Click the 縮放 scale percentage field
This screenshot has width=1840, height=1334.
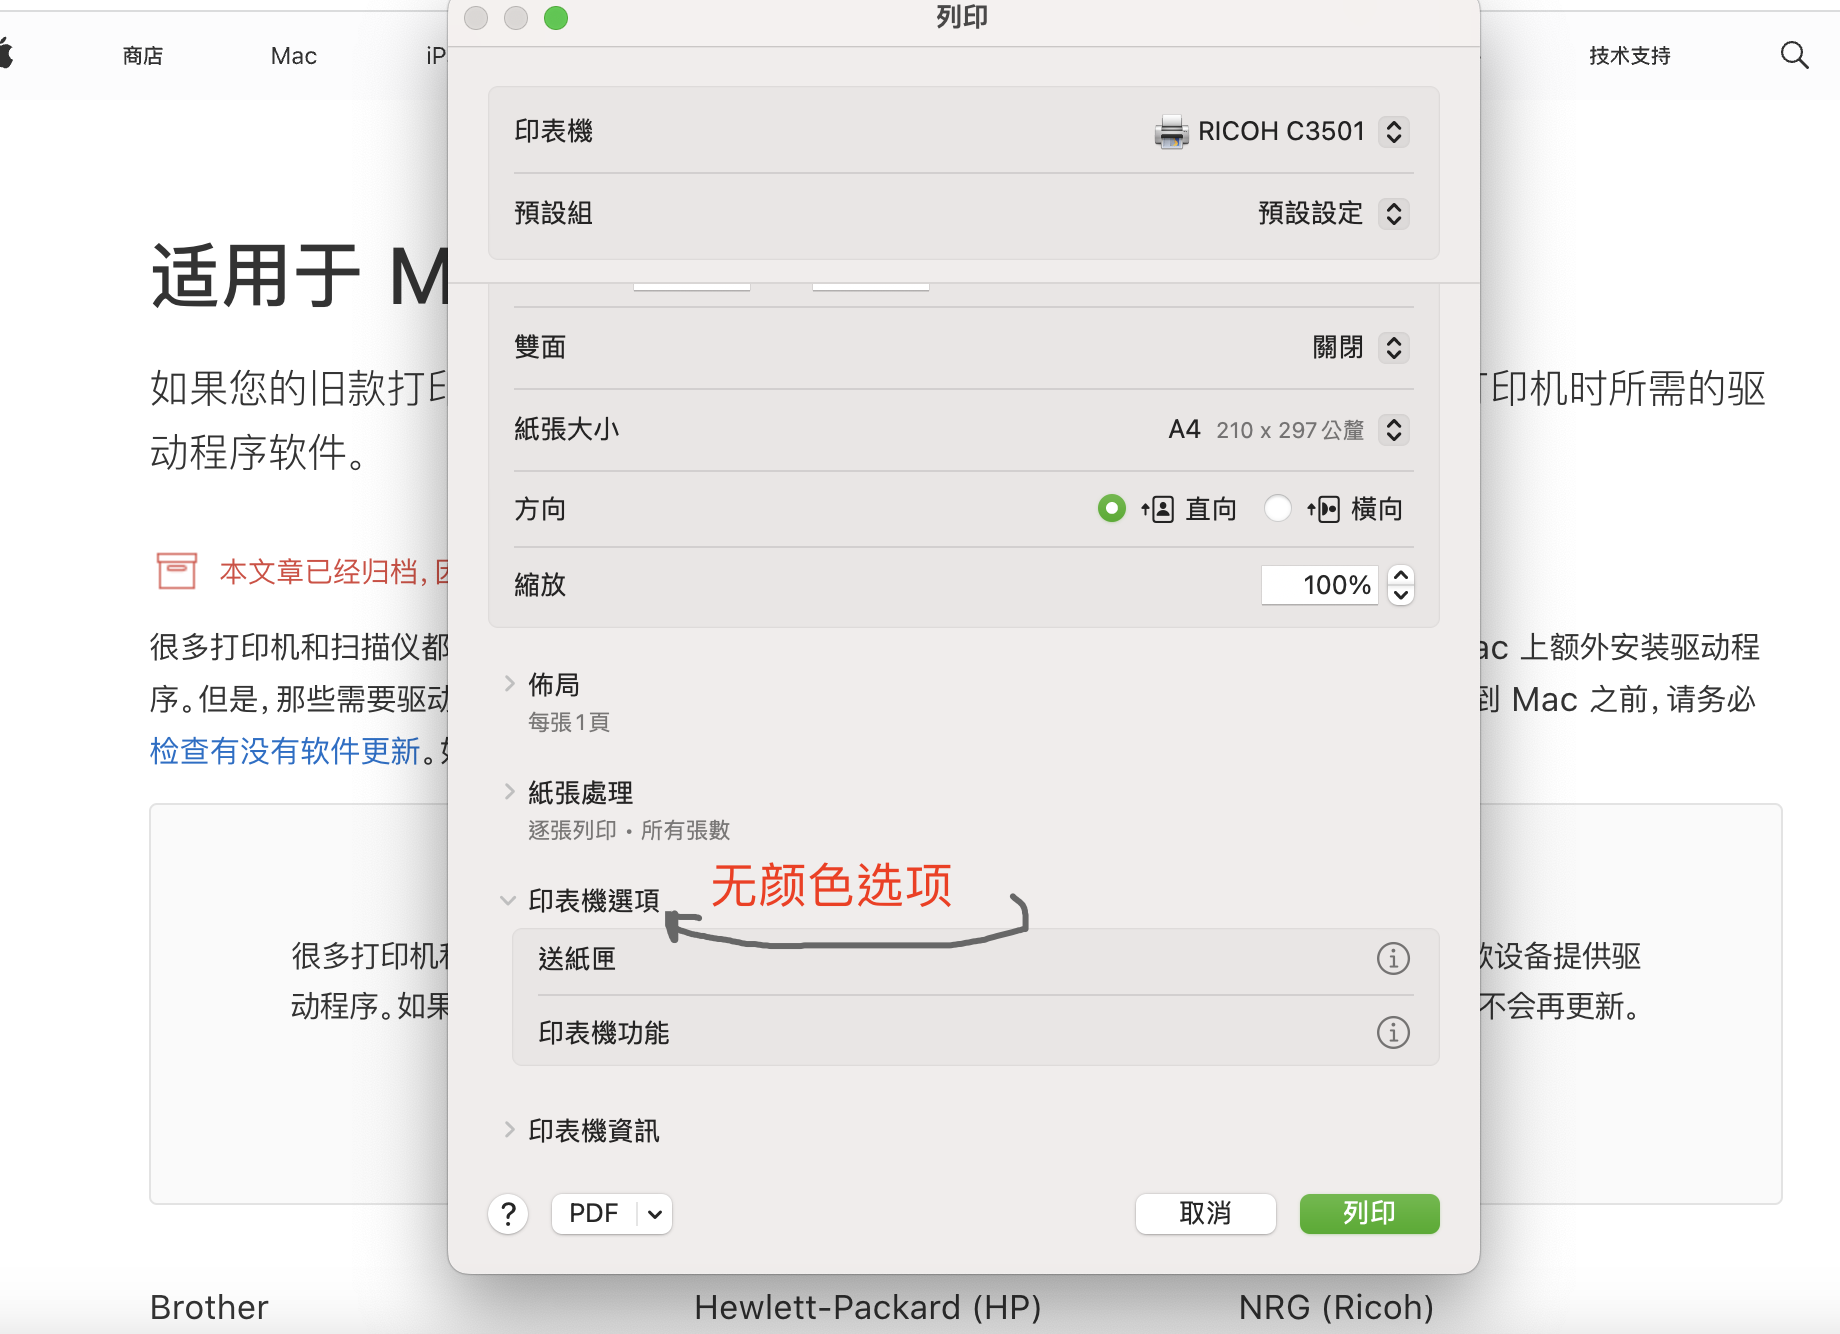[x=1319, y=585]
